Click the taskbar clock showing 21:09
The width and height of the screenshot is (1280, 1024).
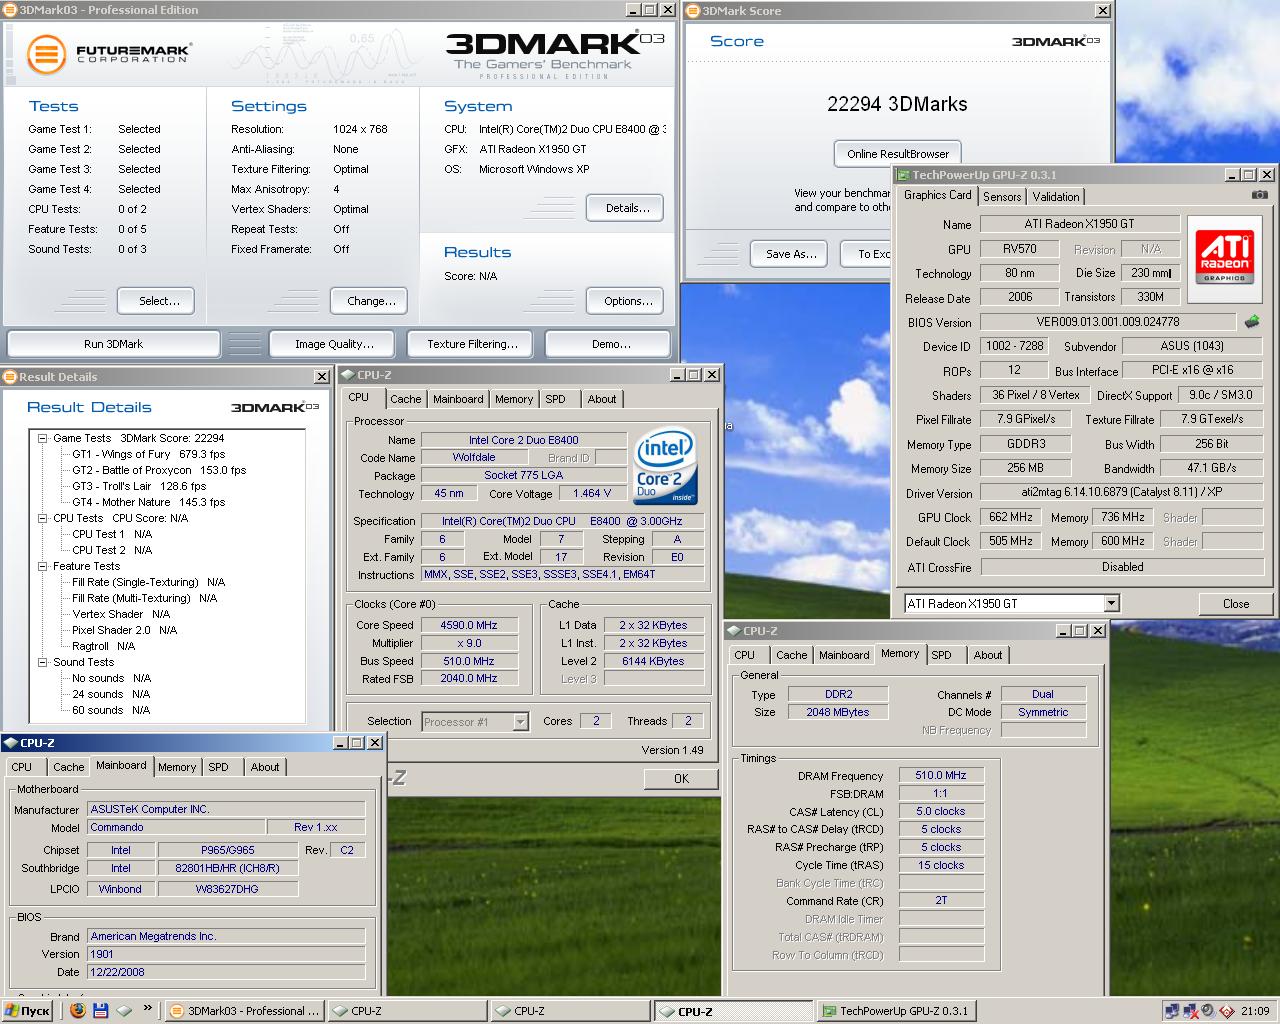coord(1255,1011)
